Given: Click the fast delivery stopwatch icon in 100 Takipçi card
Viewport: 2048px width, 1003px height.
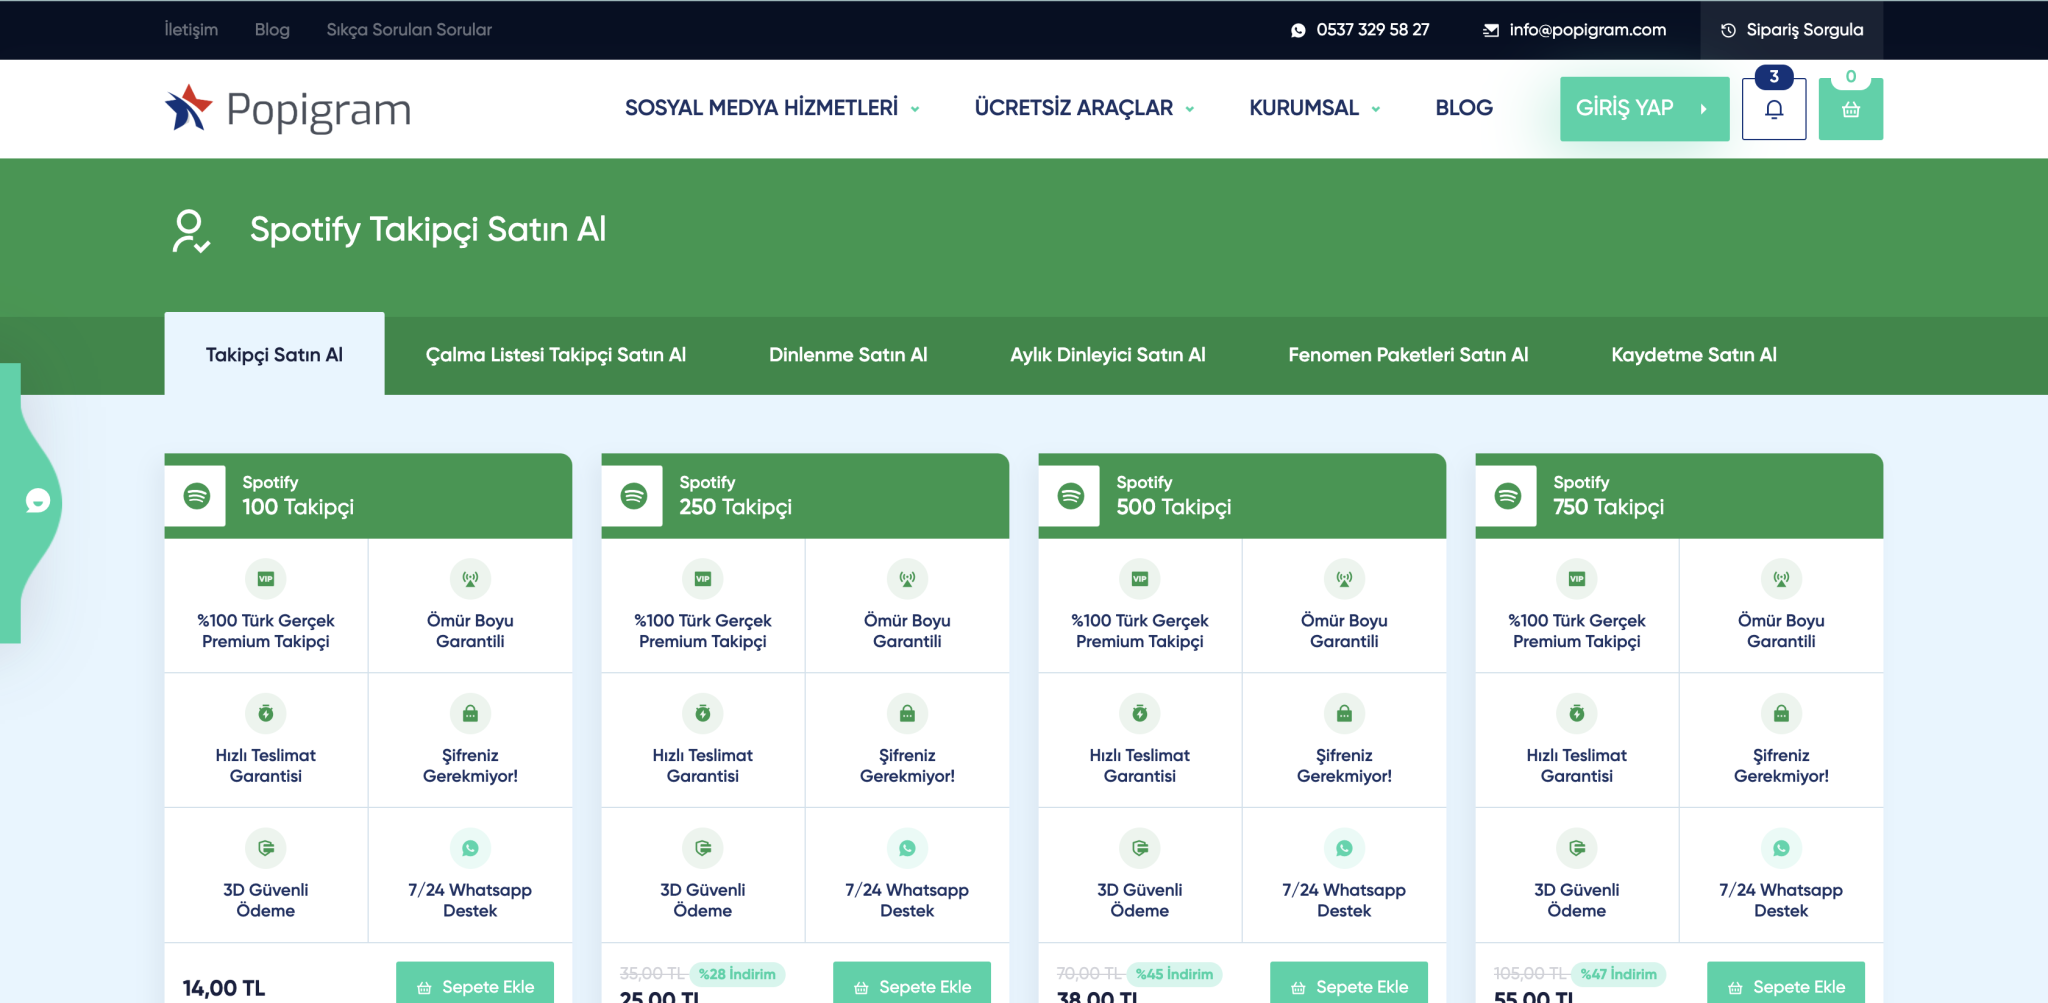Looking at the screenshot, I should [x=265, y=713].
